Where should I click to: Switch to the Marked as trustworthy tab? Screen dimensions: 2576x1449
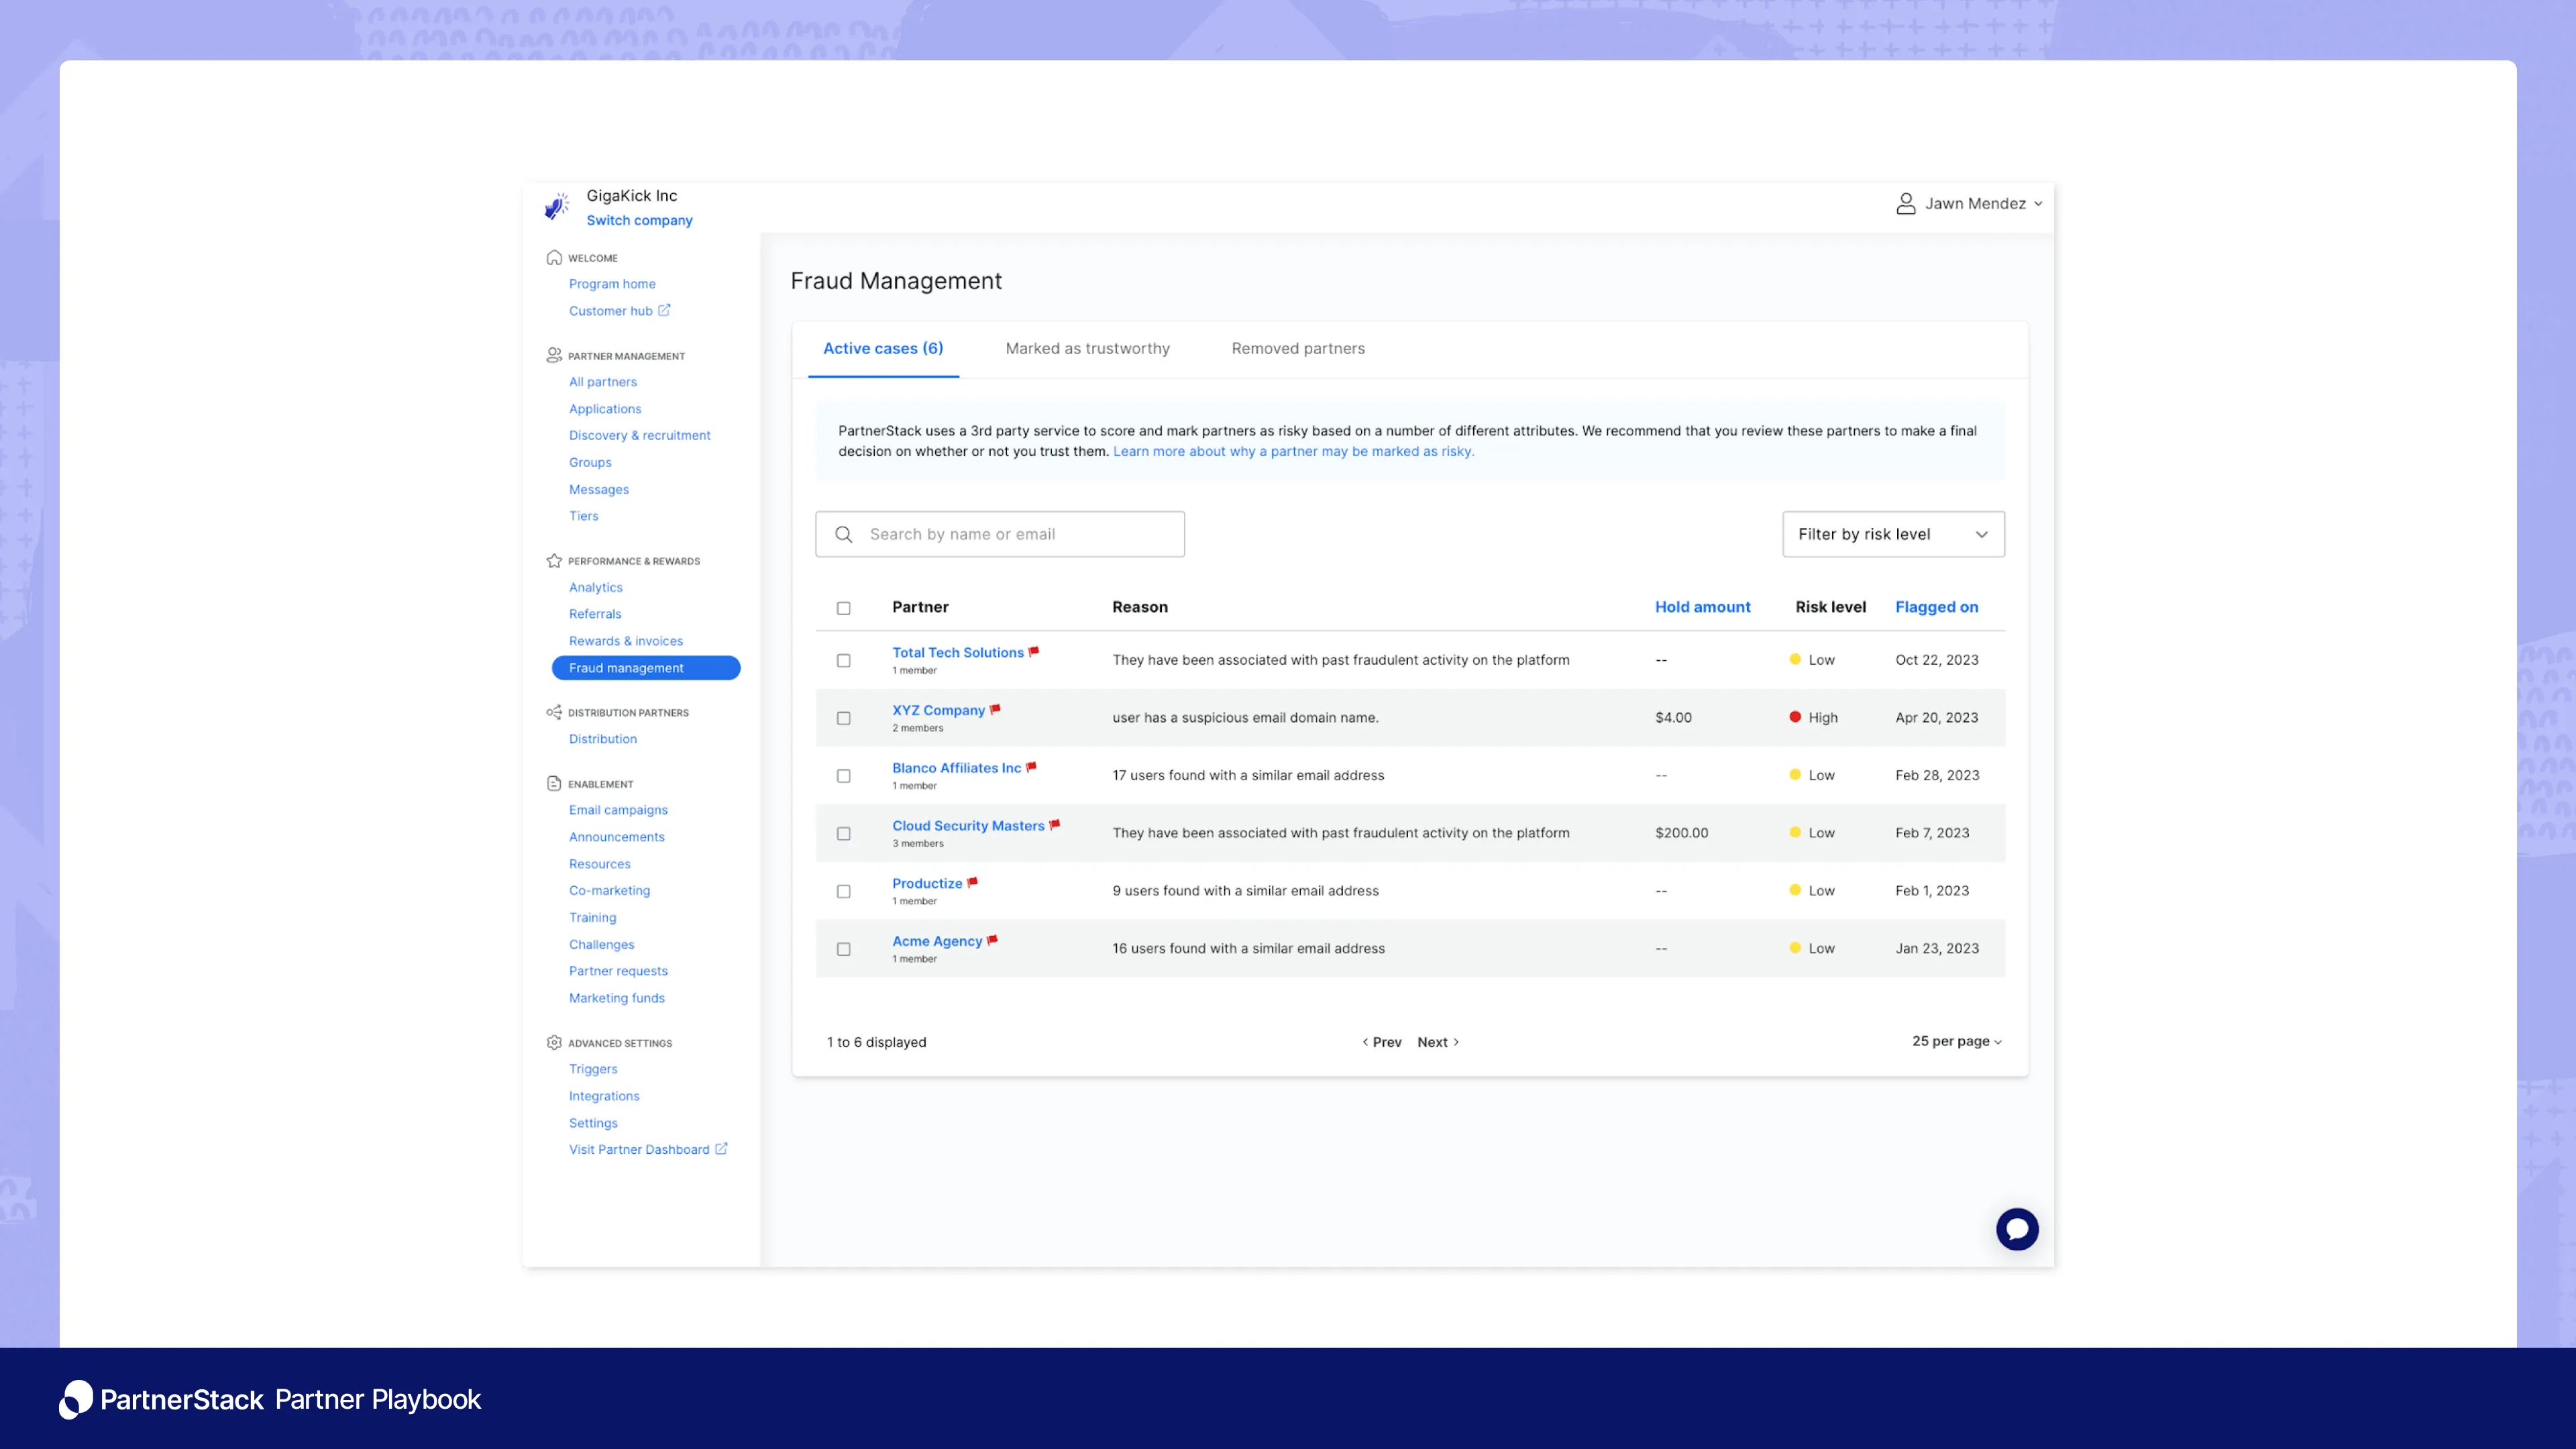(x=1087, y=348)
